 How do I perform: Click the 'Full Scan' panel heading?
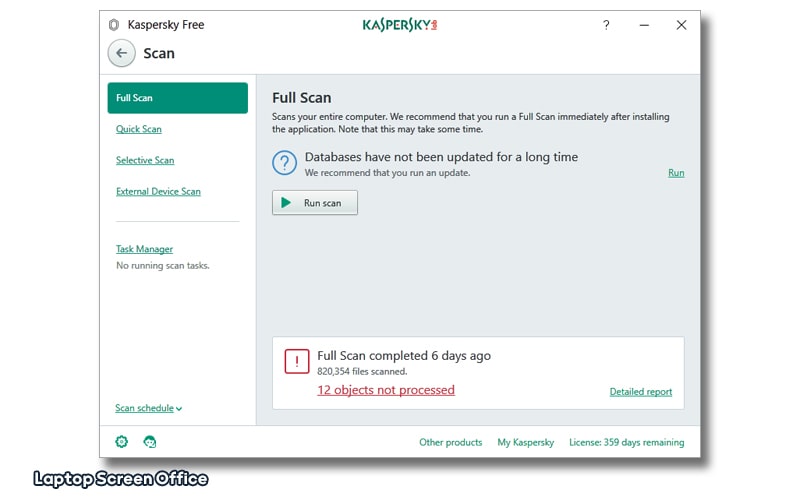[x=302, y=97]
